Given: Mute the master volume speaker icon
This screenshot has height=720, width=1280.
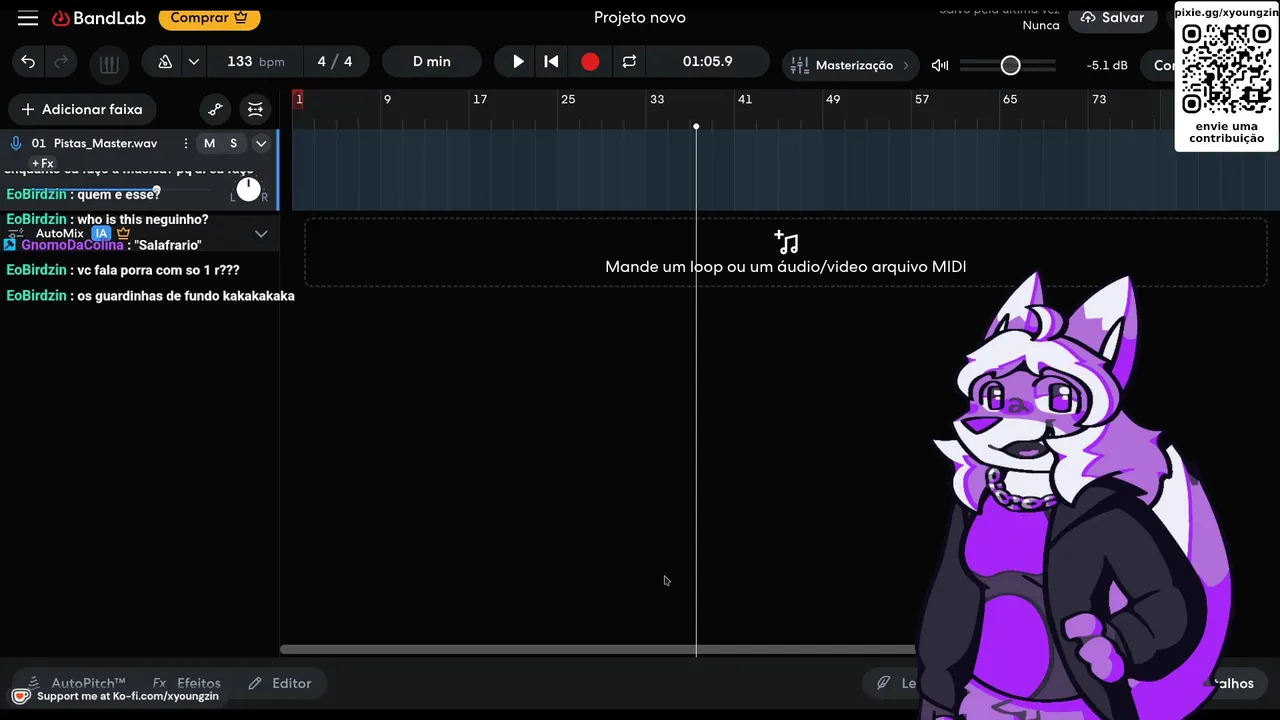Looking at the screenshot, I should (x=940, y=65).
